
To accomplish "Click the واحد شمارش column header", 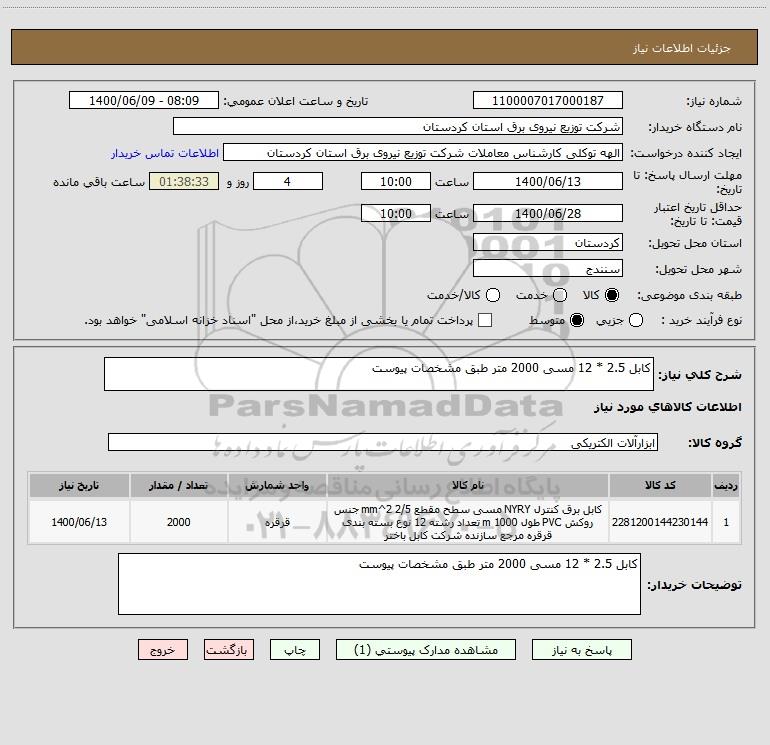I will pyautogui.click(x=277, y=485).
